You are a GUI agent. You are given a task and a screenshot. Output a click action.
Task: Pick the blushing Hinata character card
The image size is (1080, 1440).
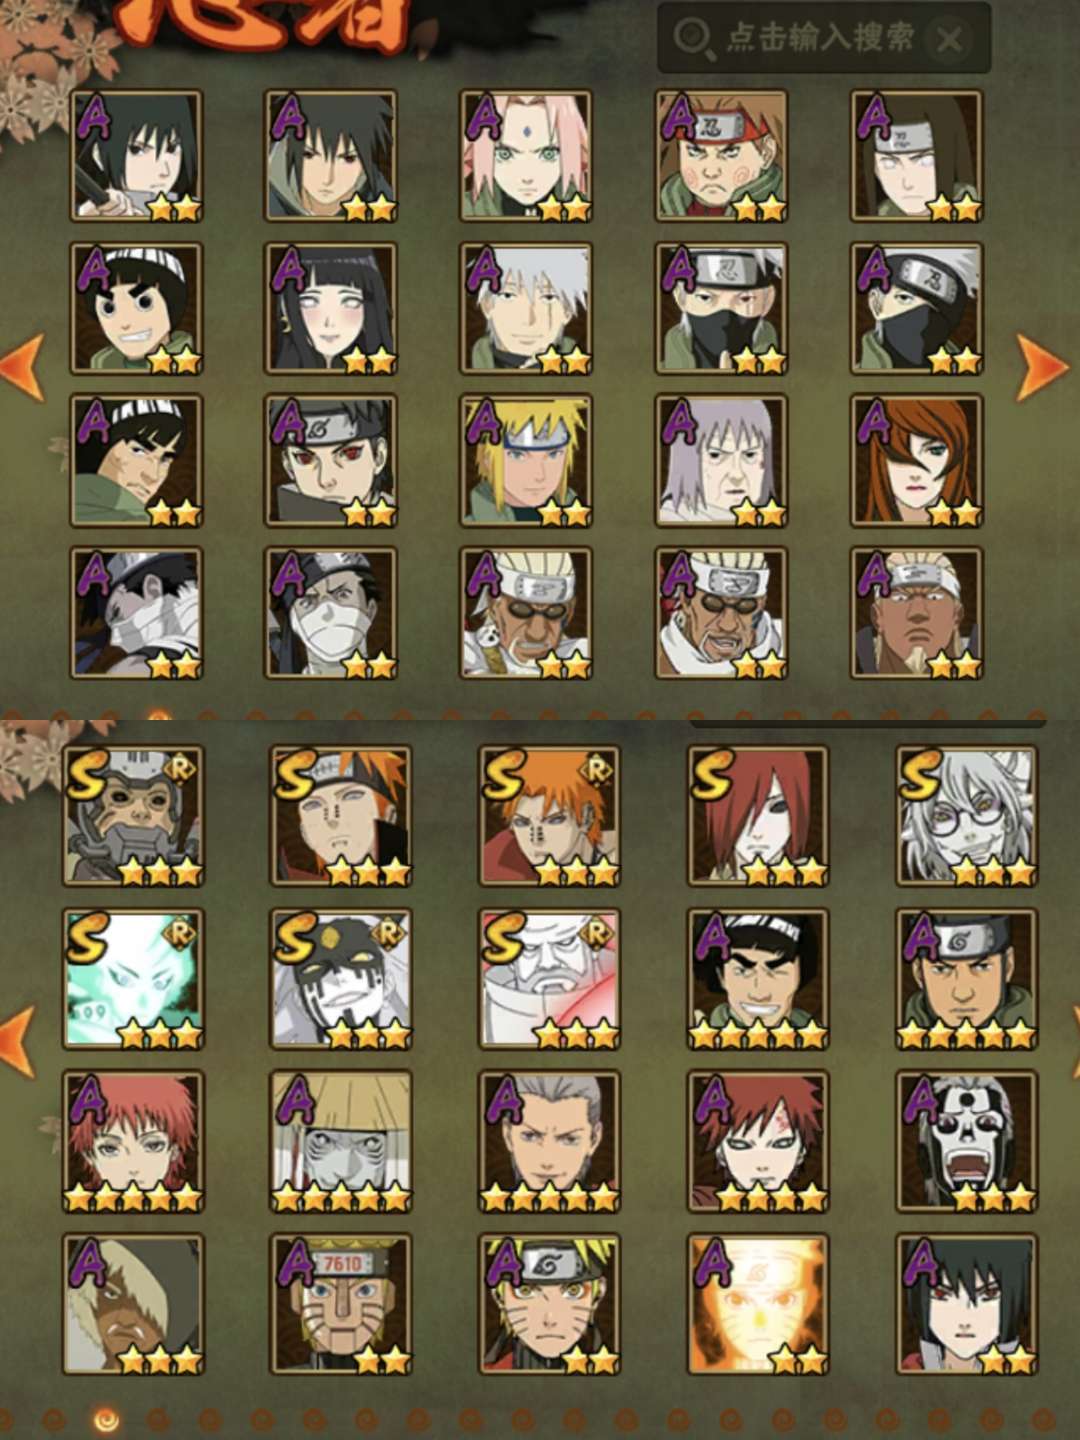[x=331, y=308]
